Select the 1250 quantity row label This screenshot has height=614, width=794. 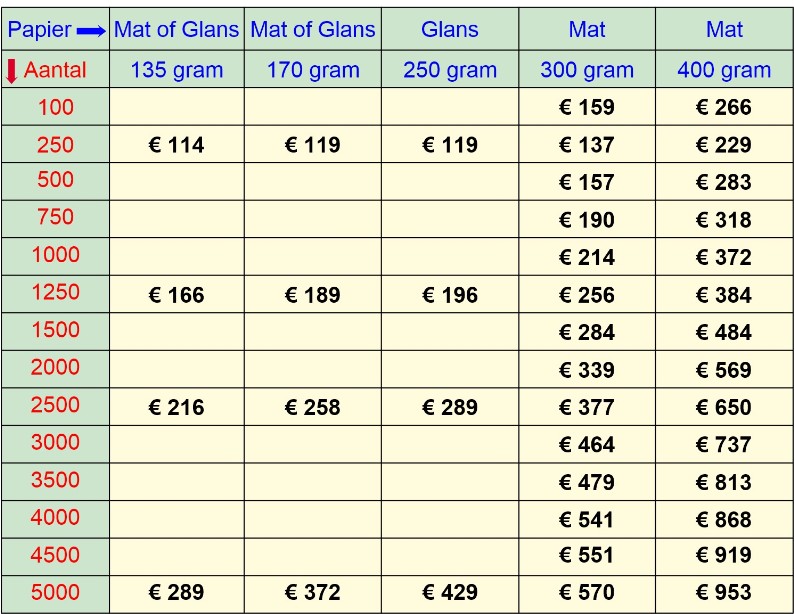pyautogui.click(x=56, y=292)
